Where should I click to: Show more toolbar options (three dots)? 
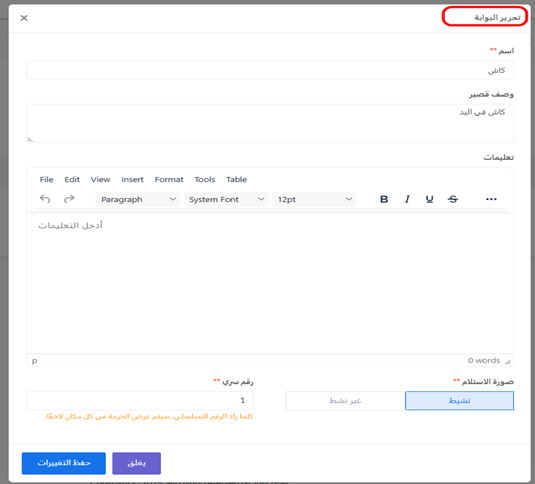491,199
